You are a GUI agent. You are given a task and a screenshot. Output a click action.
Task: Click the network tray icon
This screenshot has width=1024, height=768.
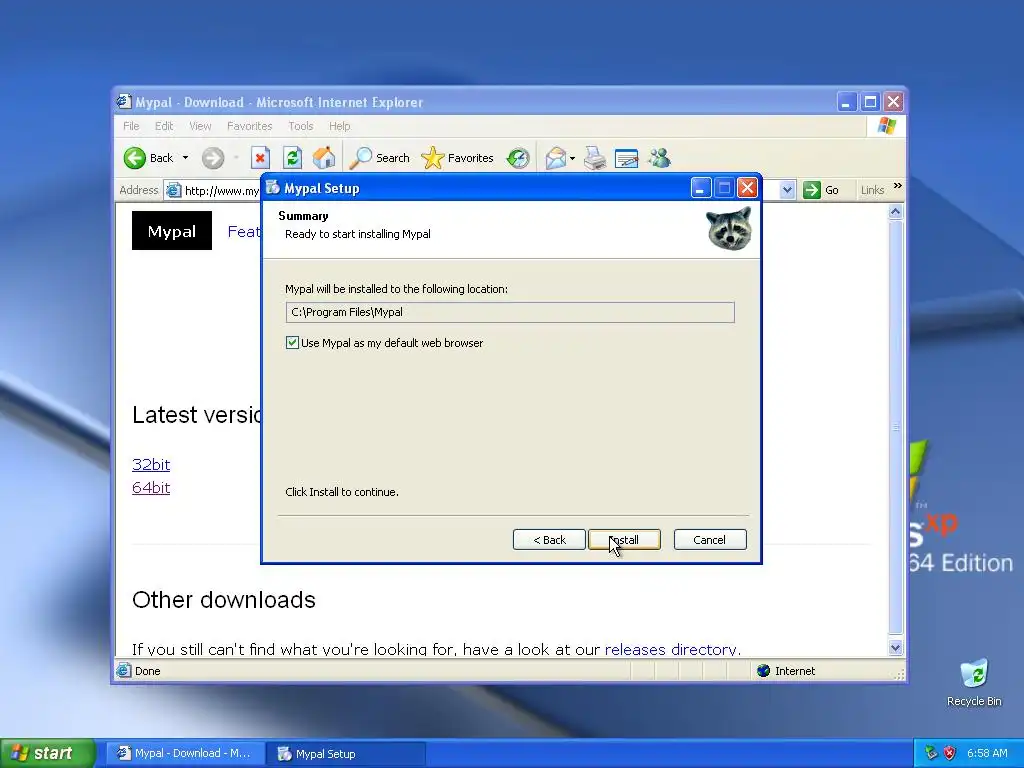click(931, 753)
